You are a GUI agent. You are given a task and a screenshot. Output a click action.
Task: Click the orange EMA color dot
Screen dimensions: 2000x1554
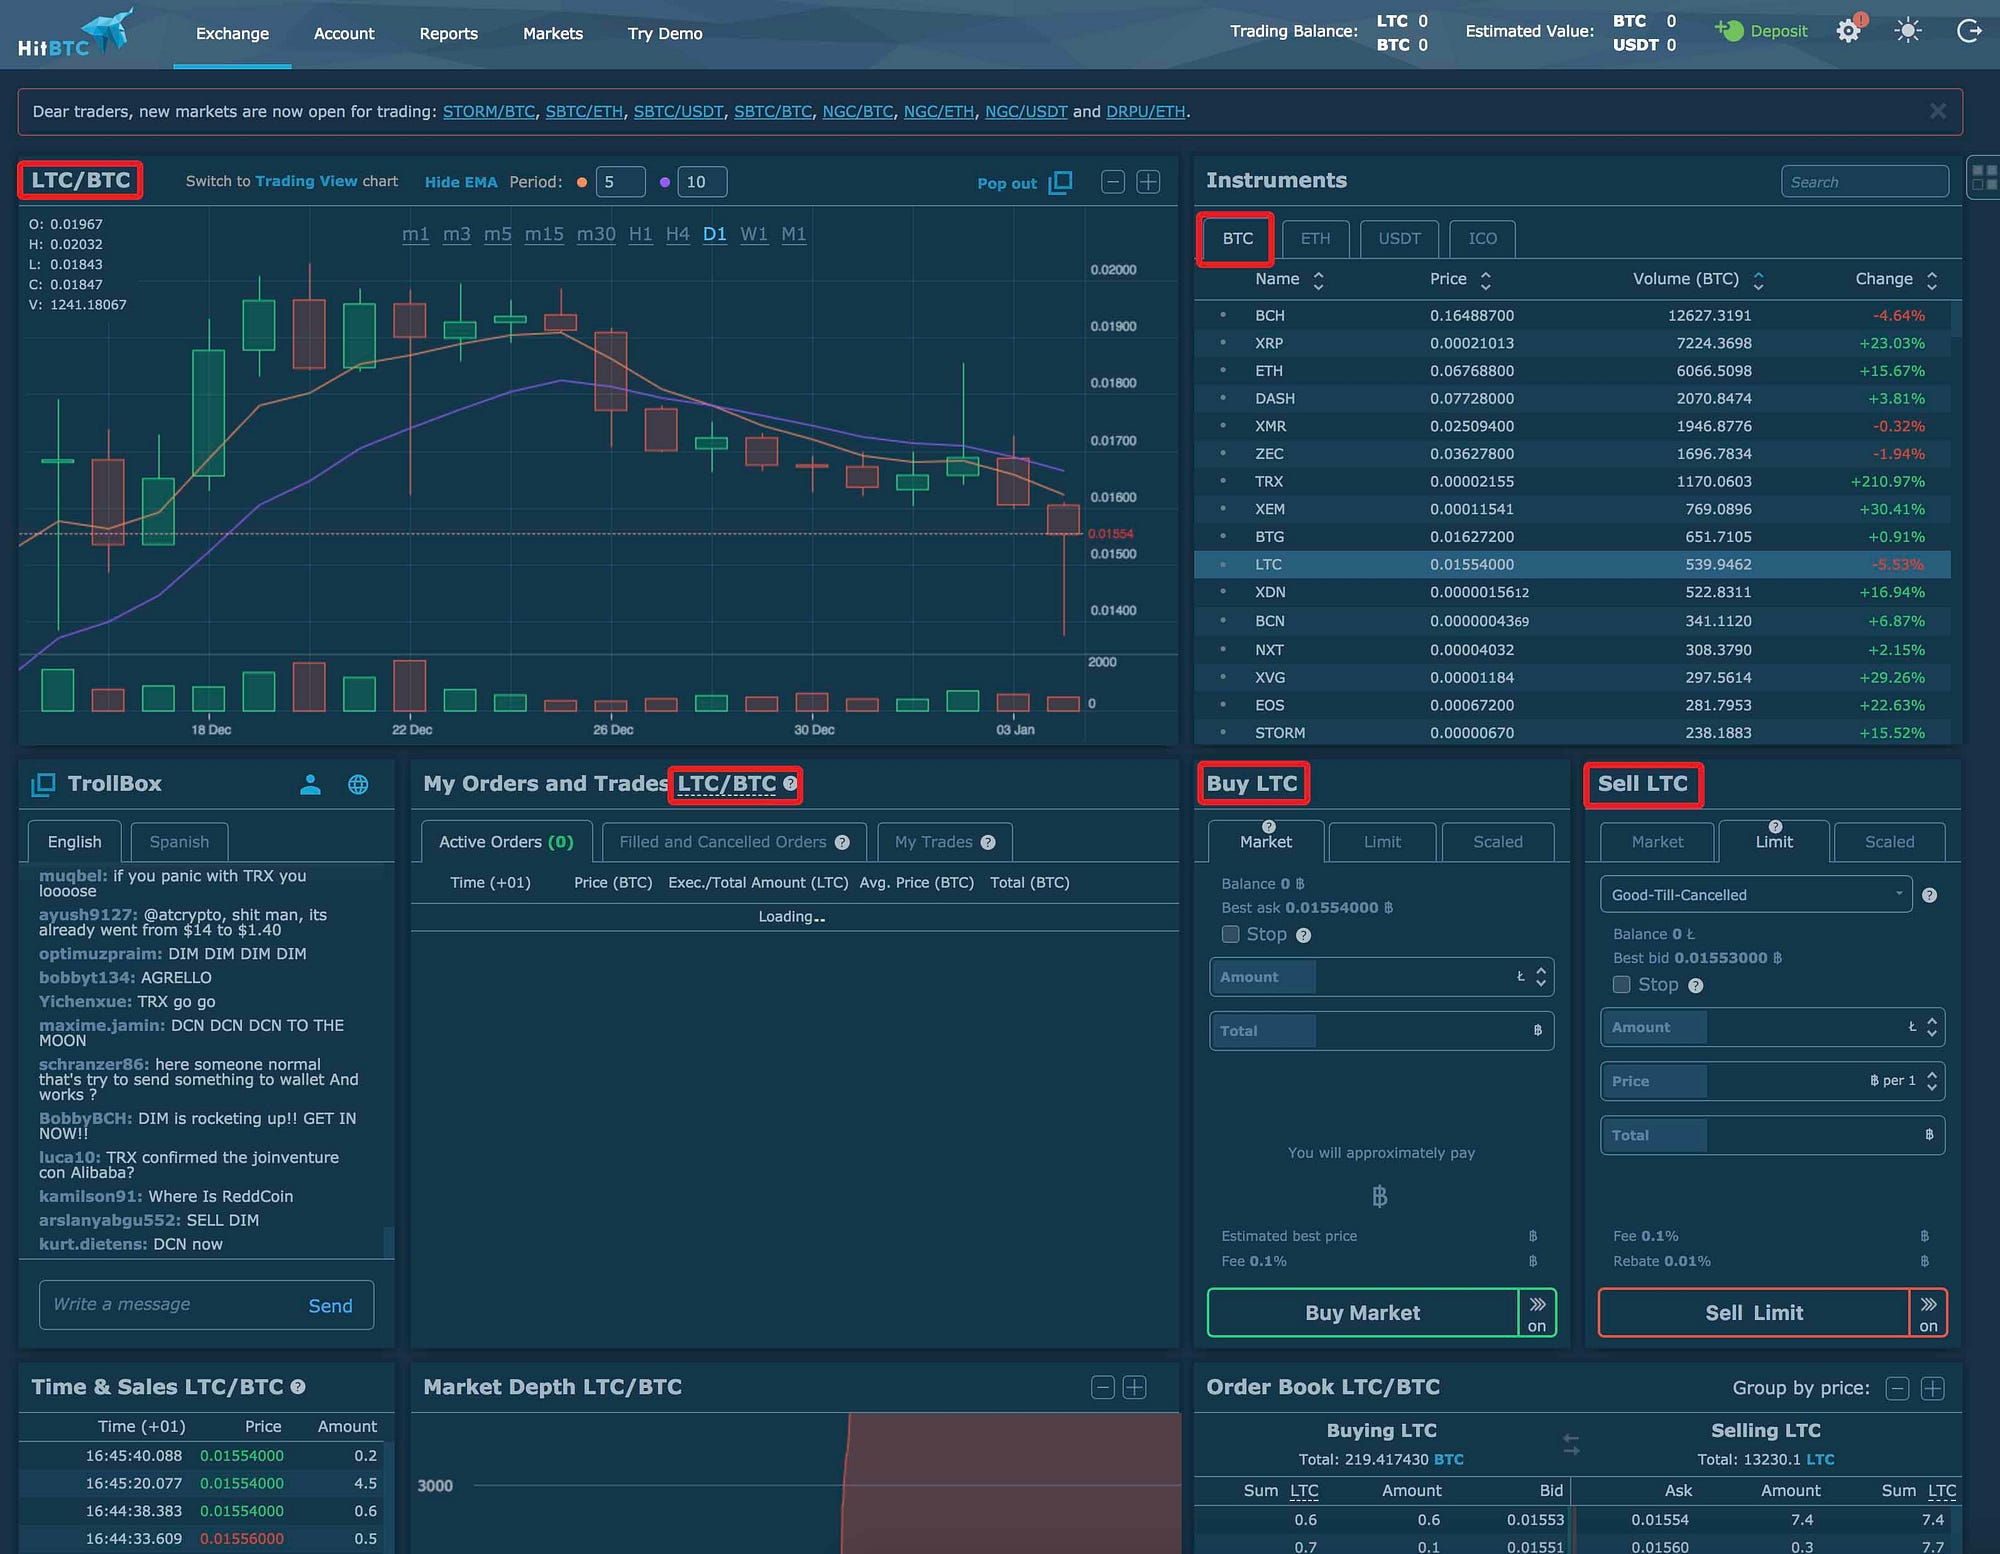point(582,182)
